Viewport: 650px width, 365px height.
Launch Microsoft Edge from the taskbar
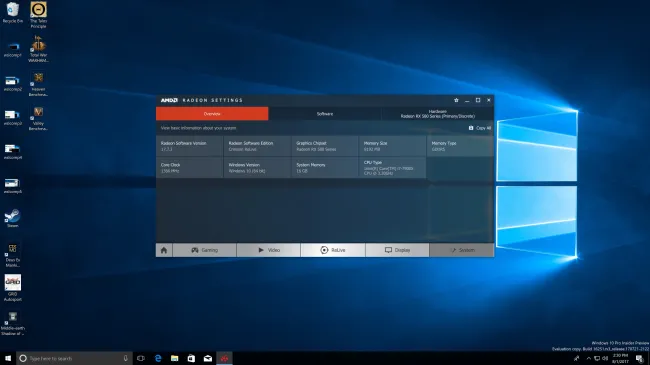click(x=158, y=358)
